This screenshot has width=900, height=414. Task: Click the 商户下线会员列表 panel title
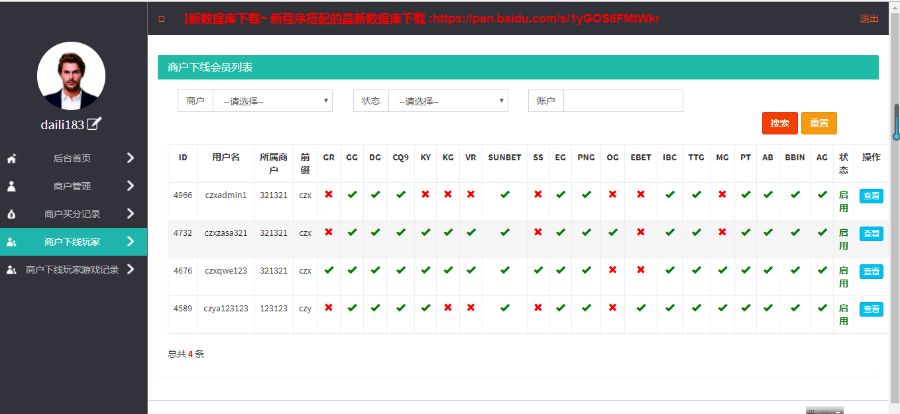click(x=210, y=68)
